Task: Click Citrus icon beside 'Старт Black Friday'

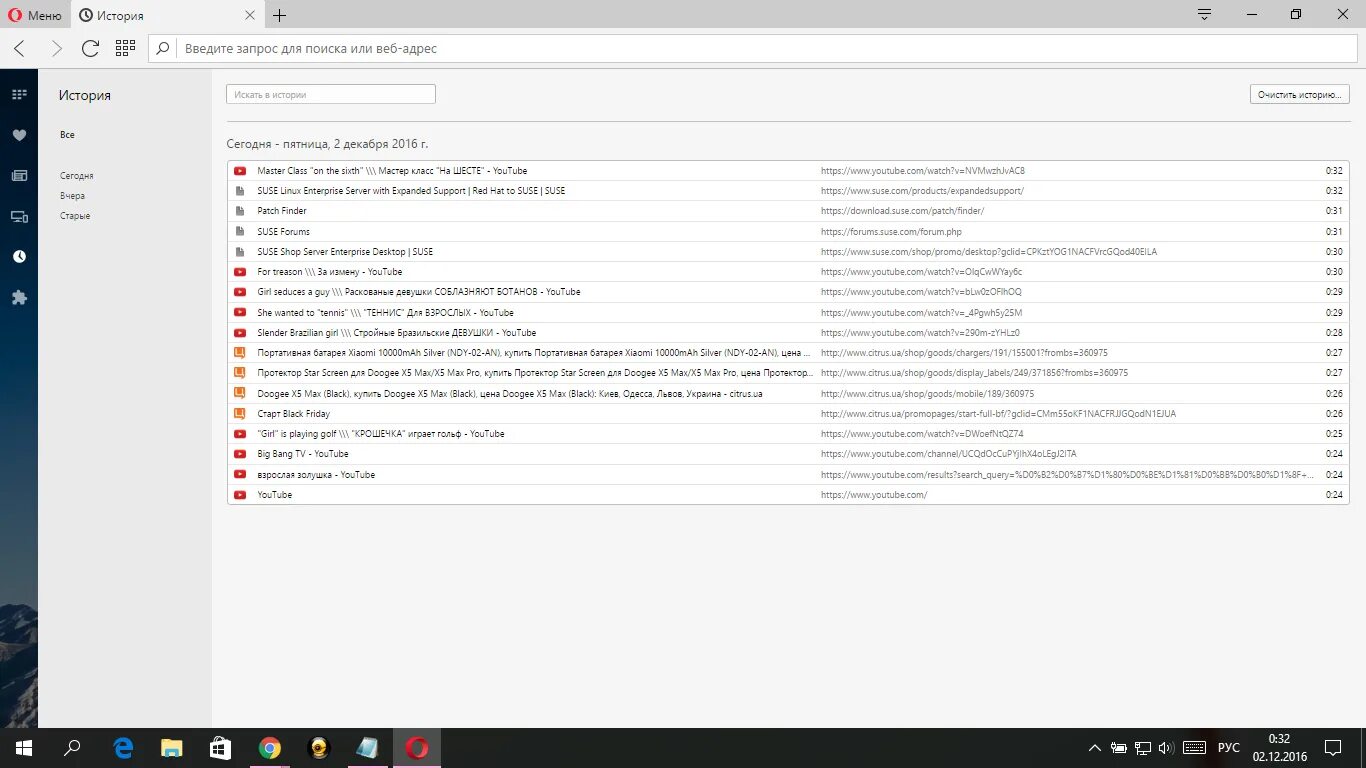Action: click(x=240, y=414)
